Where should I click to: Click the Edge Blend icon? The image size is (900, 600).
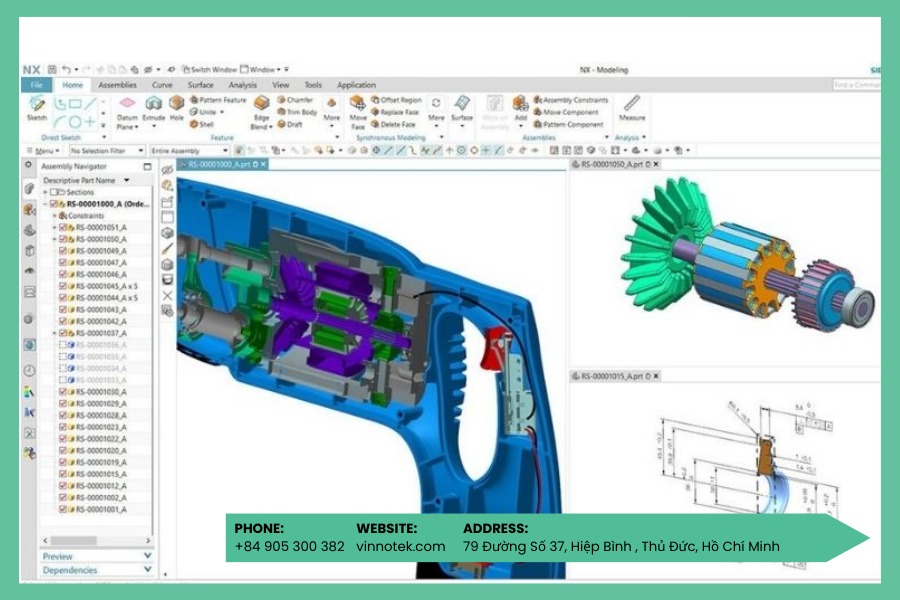point(262,103)
